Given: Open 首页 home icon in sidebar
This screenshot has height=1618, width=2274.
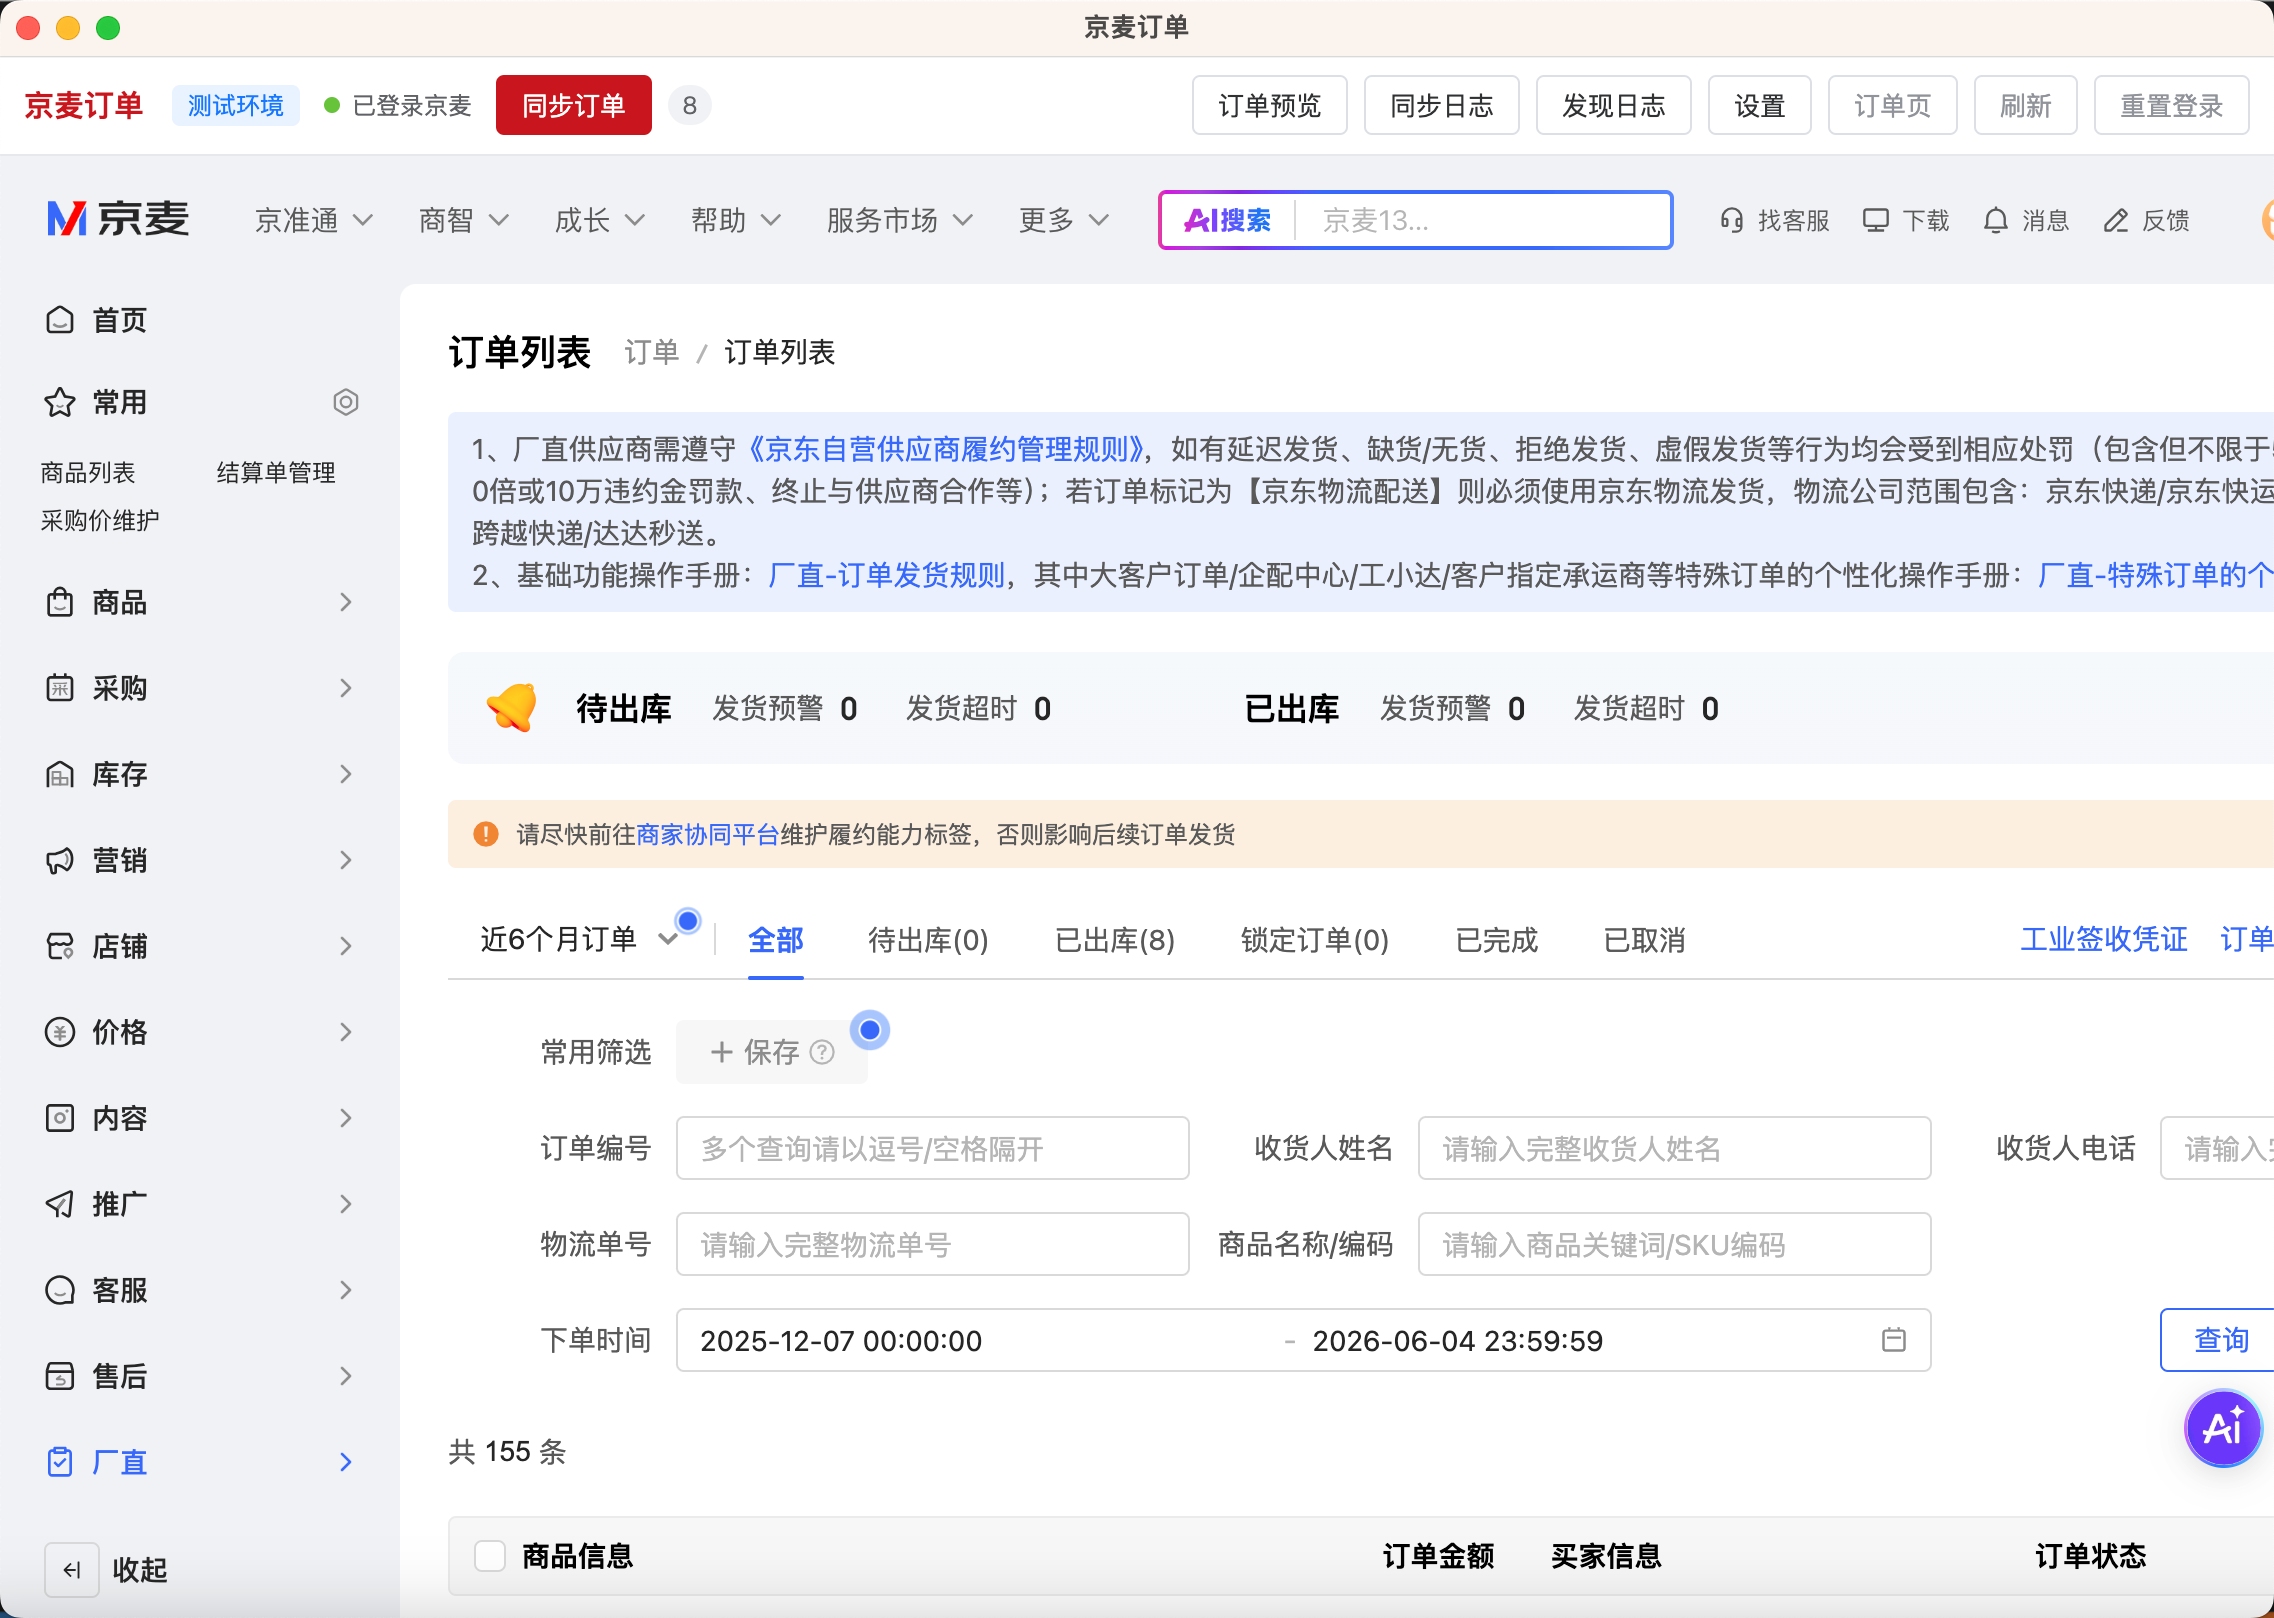Looking at the screenshot, I should coord(60,320).
